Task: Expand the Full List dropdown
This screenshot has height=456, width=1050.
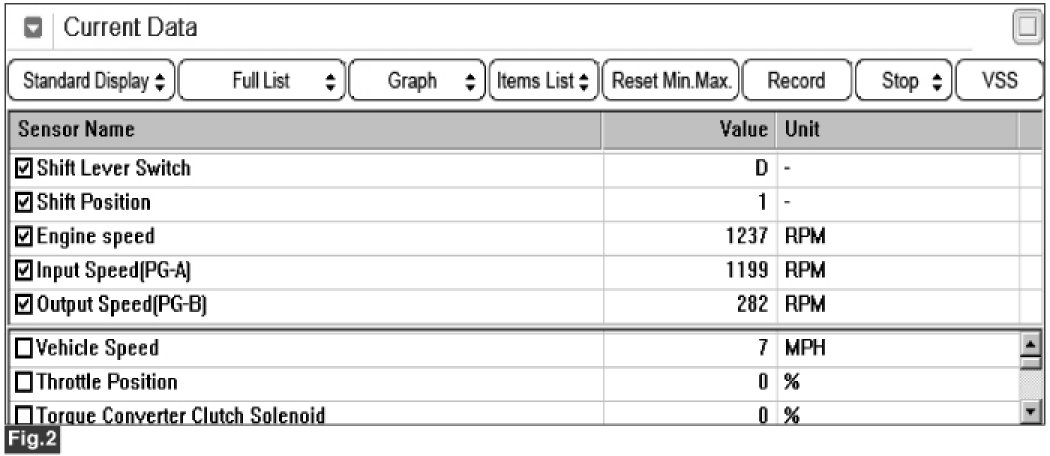Action: 262,81
